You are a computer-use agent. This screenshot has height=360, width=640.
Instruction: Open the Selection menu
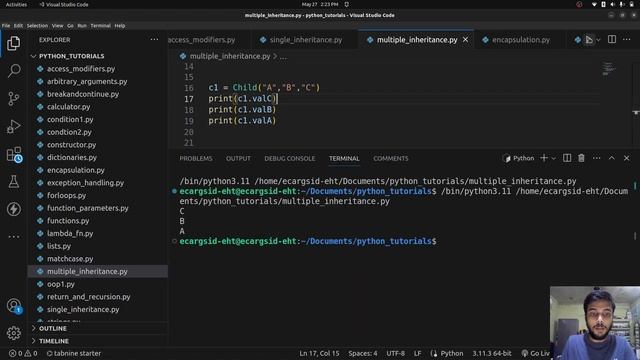[37, 25]
